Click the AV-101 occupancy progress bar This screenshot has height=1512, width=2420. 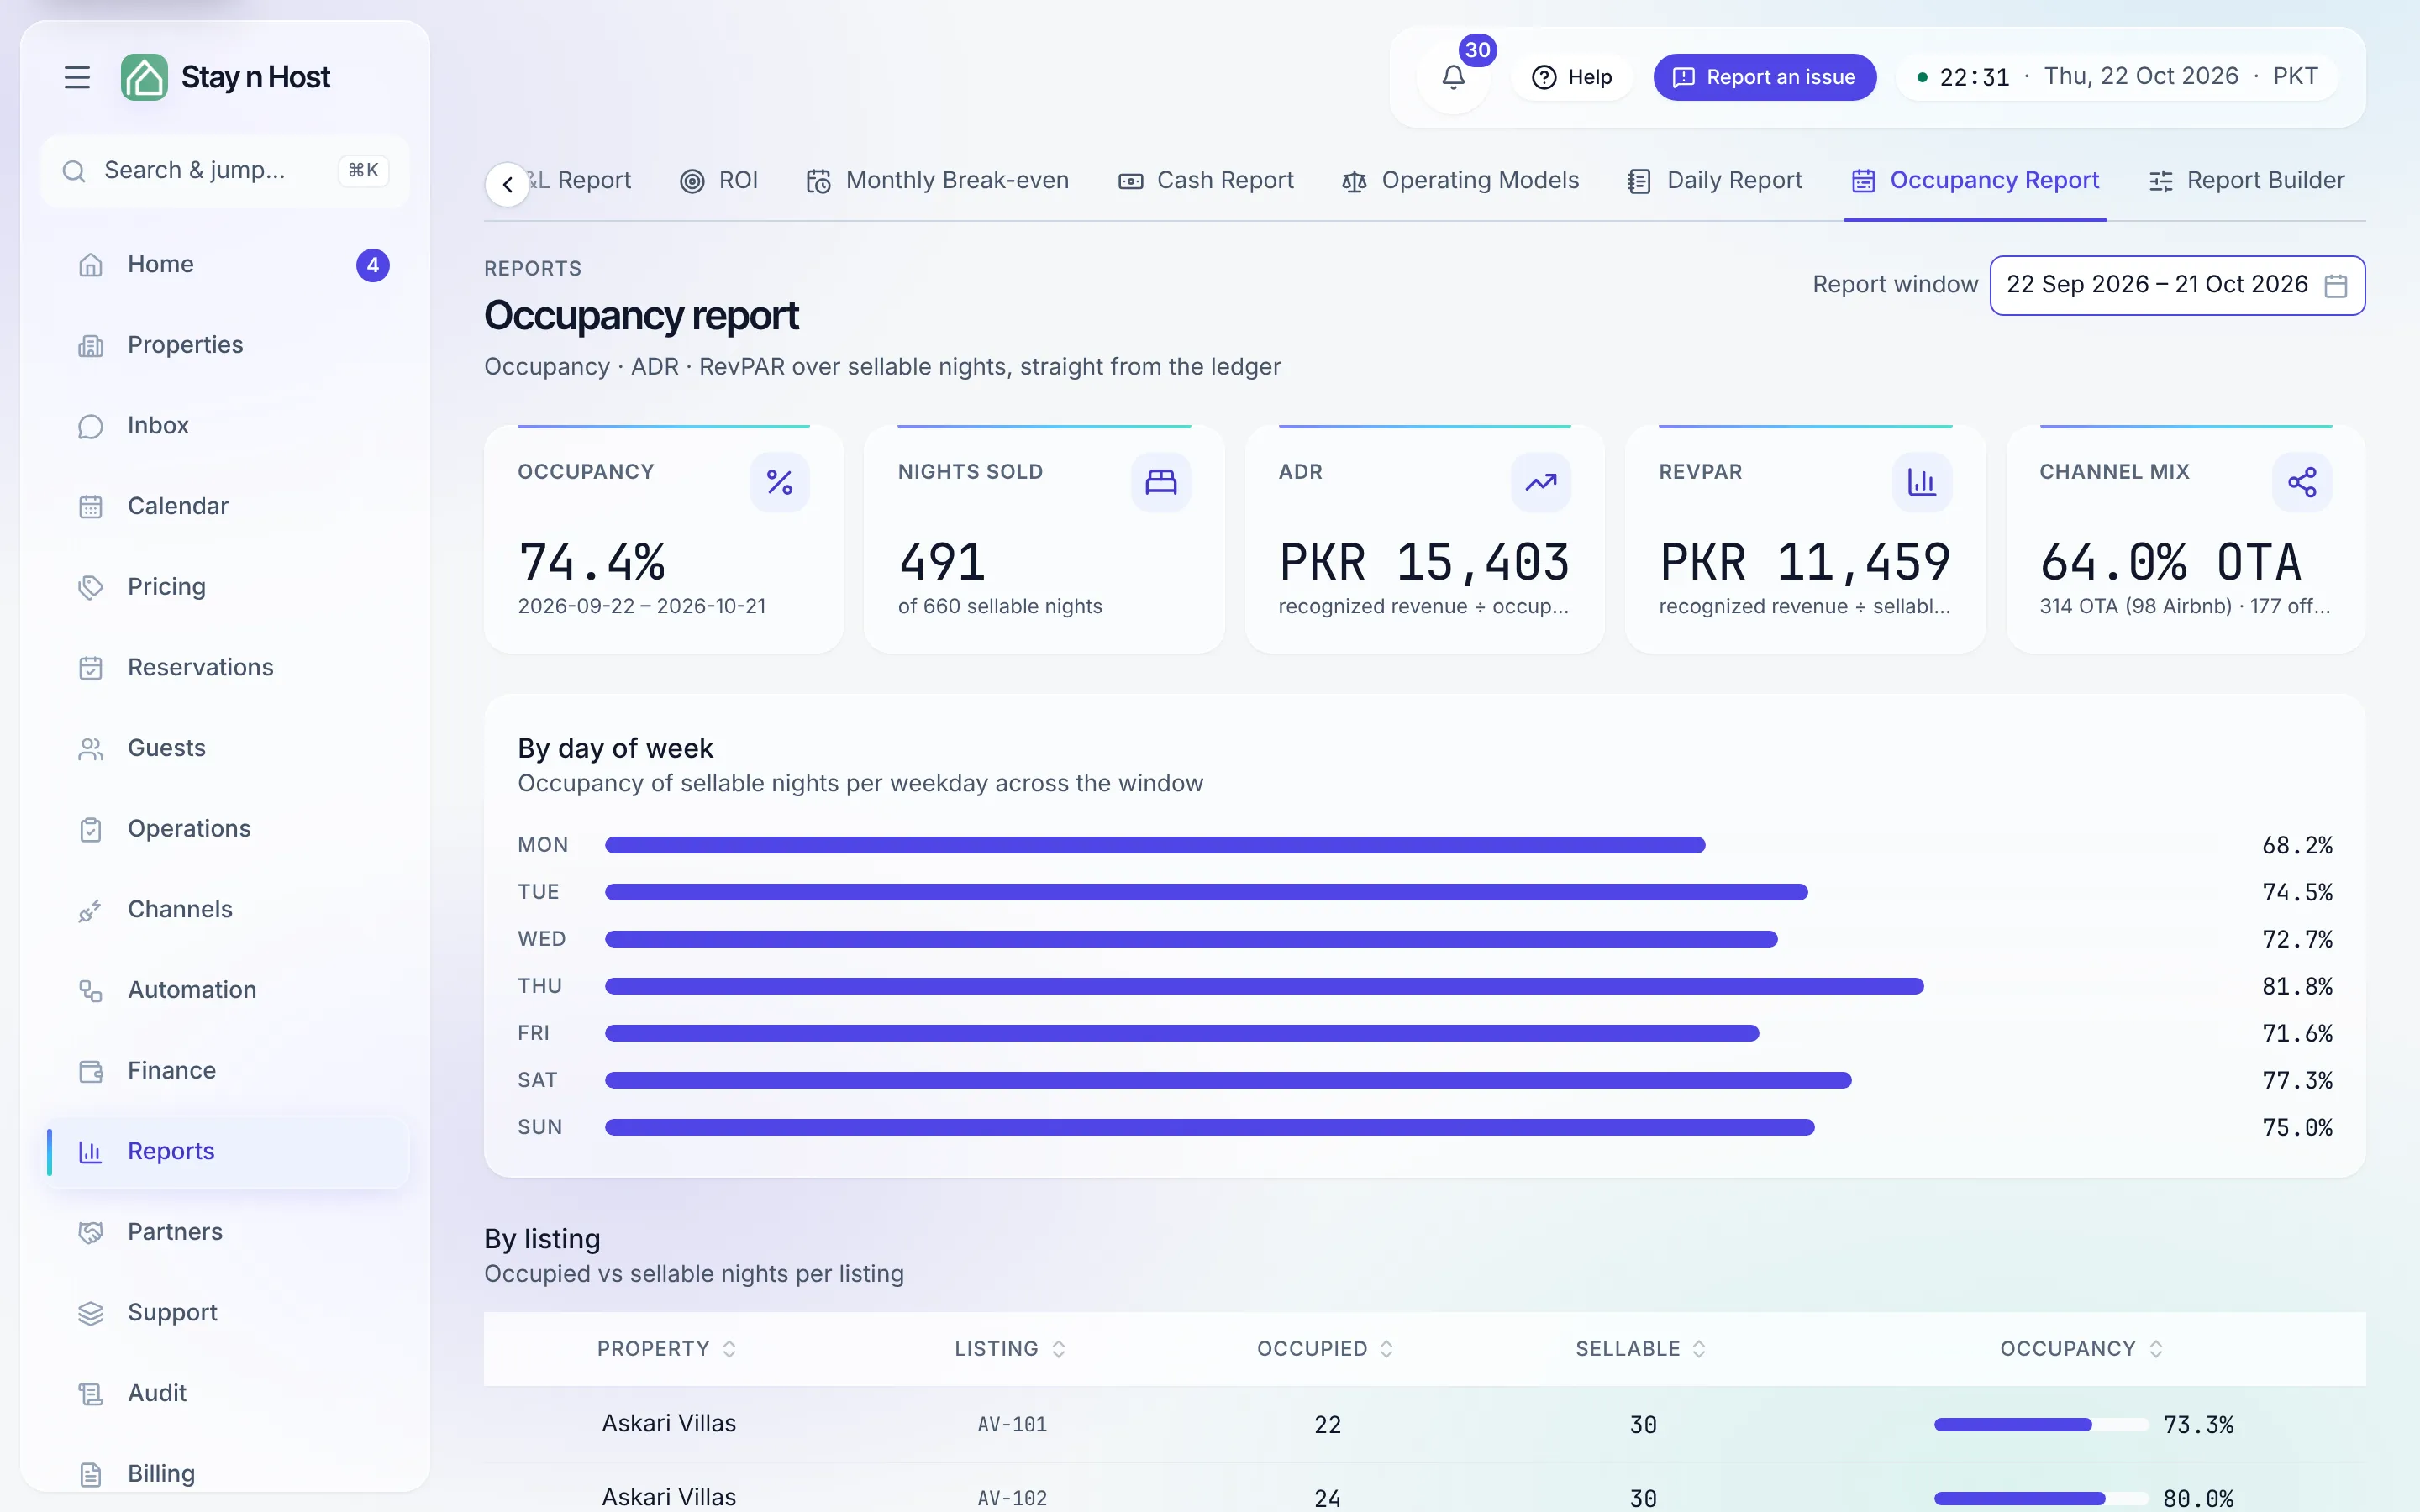coord(2040,1424)
